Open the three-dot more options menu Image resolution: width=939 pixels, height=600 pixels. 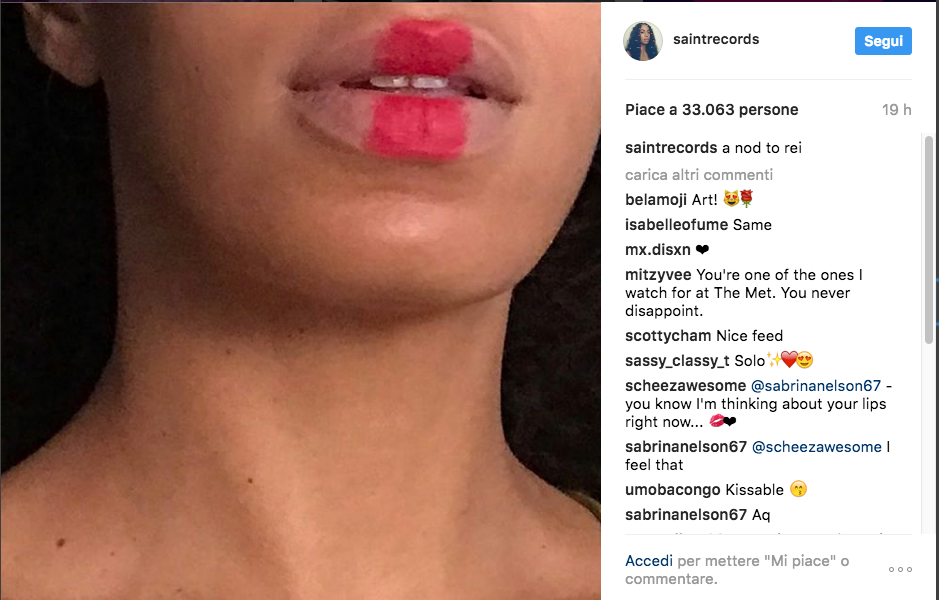click(x=900, y=569)
